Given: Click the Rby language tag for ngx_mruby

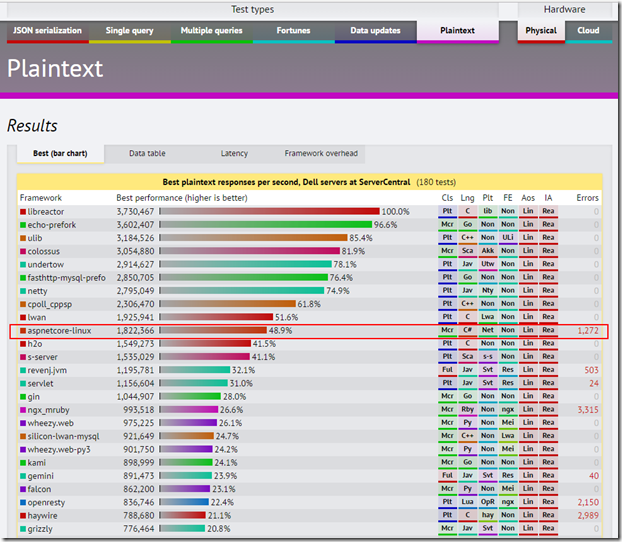Looking at the screenshot, I should (467, 410).
